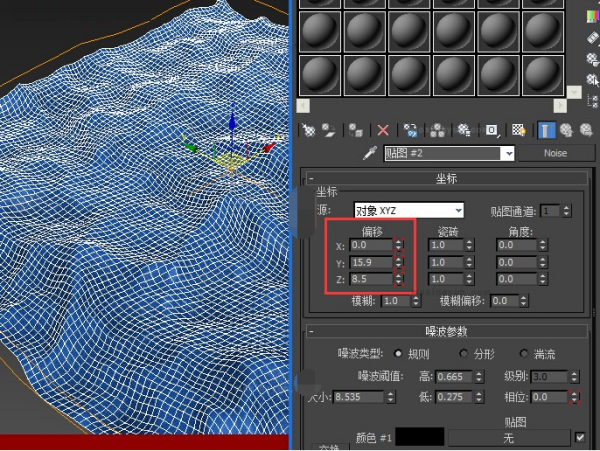
Task: Toggle the highlighted Show End Result icon
Action: tap(546, 130)
